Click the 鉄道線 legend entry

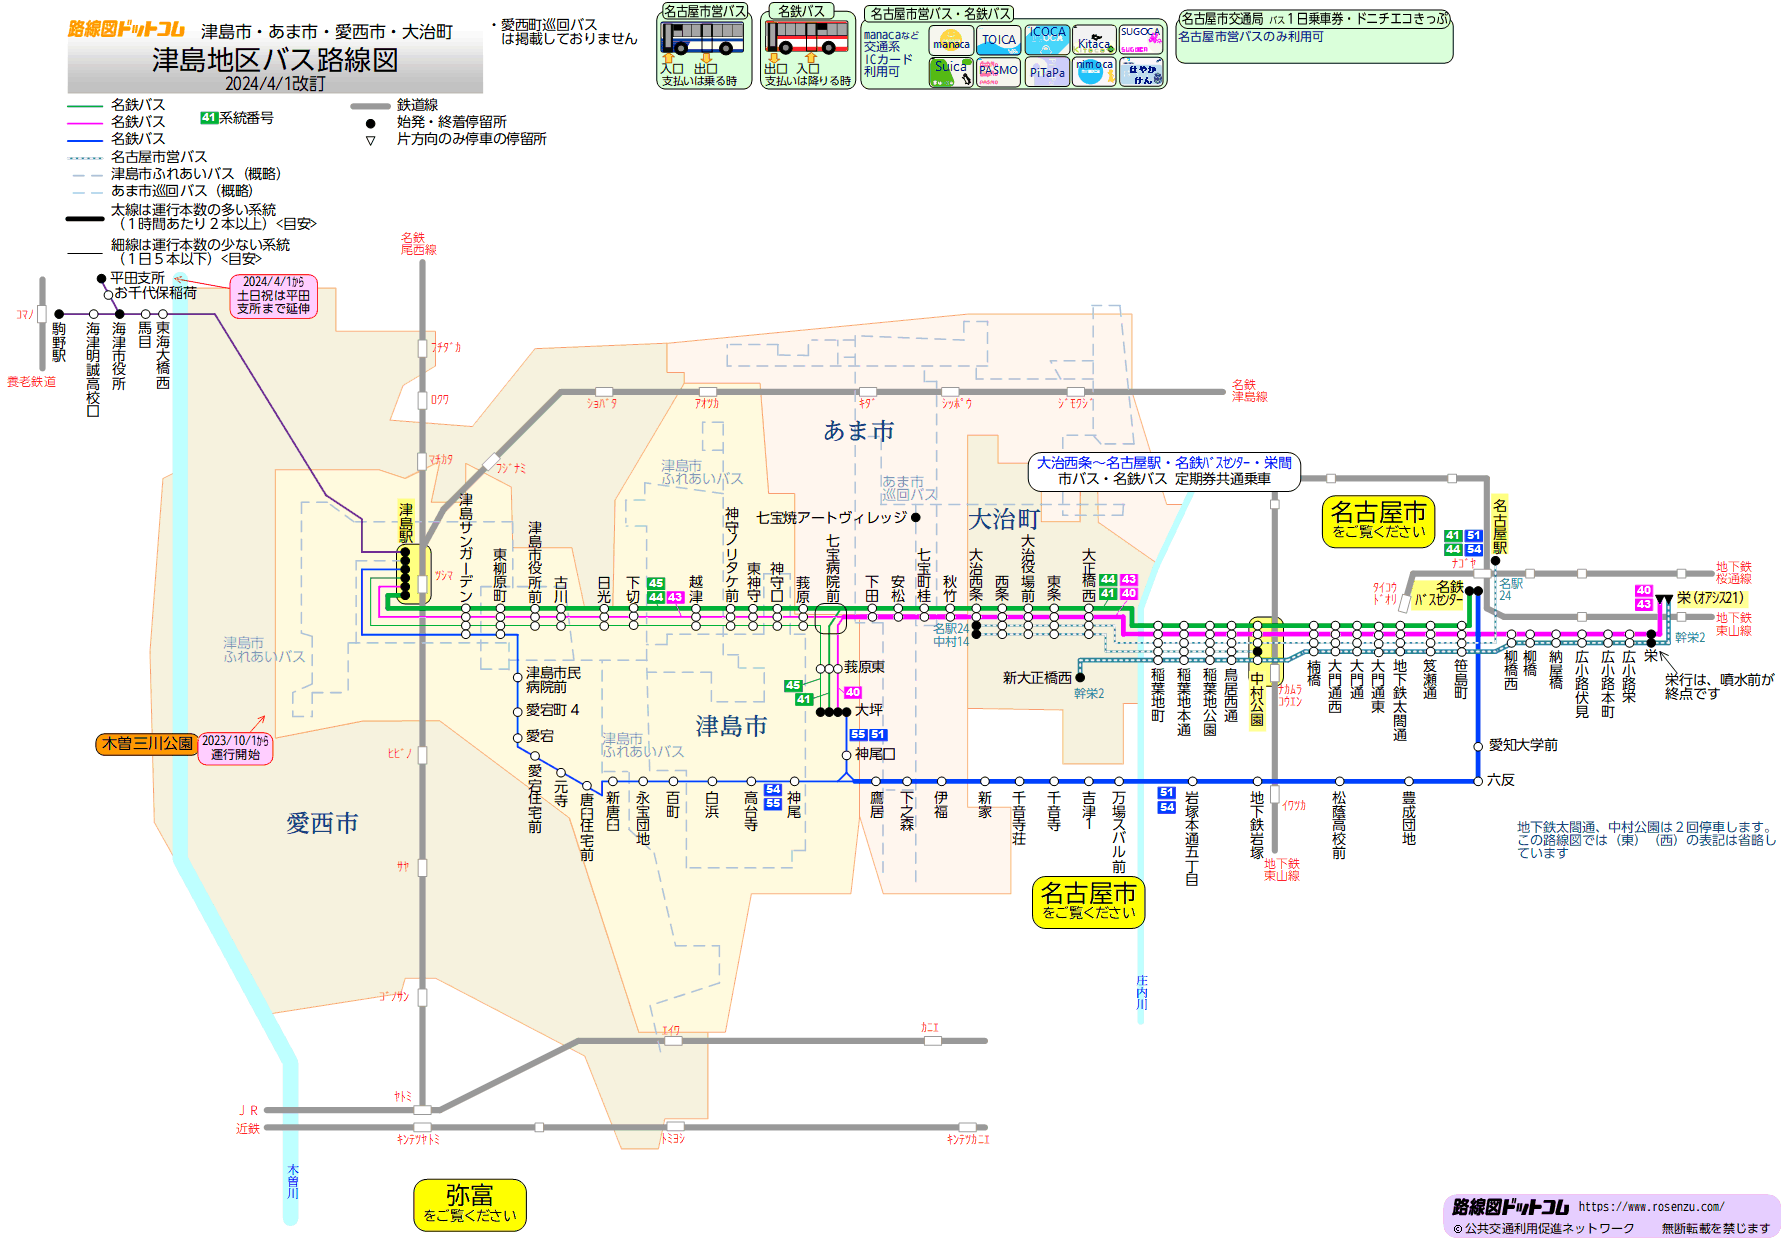click(x=417, y=105)
